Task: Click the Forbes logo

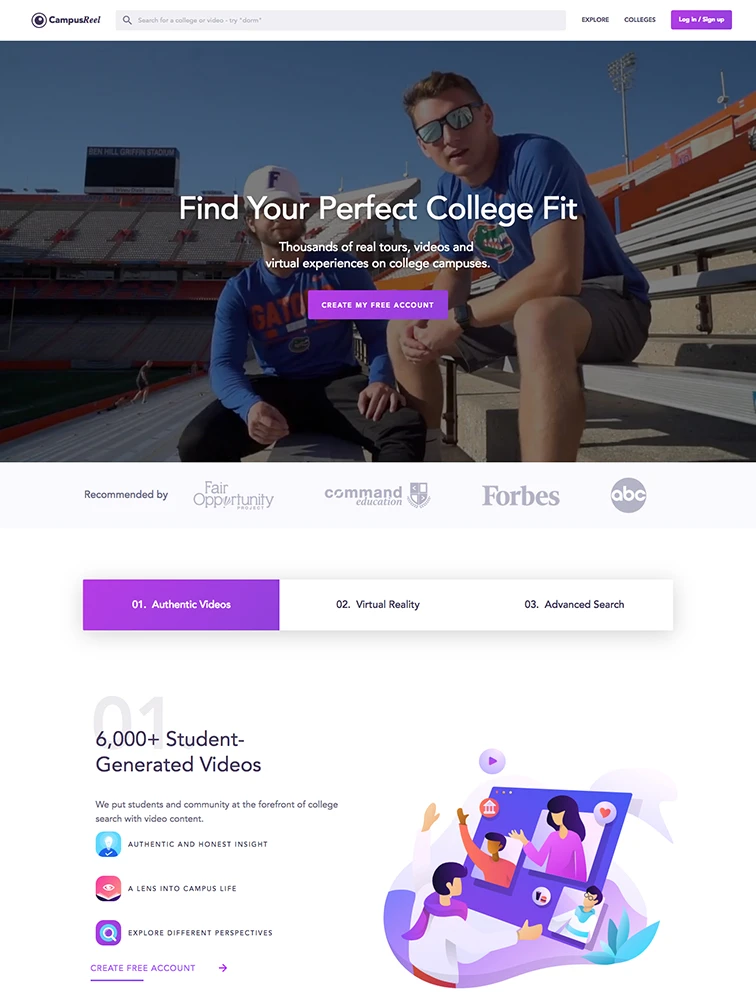Action: 521,496
